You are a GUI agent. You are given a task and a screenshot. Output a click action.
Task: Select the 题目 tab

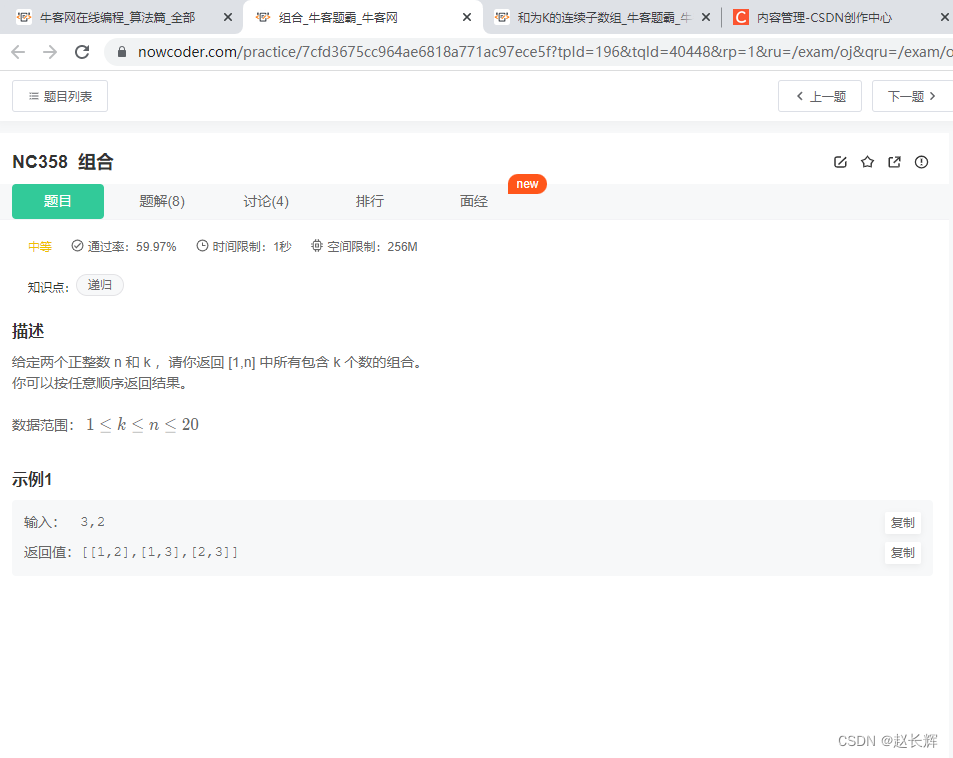point(57,201)
